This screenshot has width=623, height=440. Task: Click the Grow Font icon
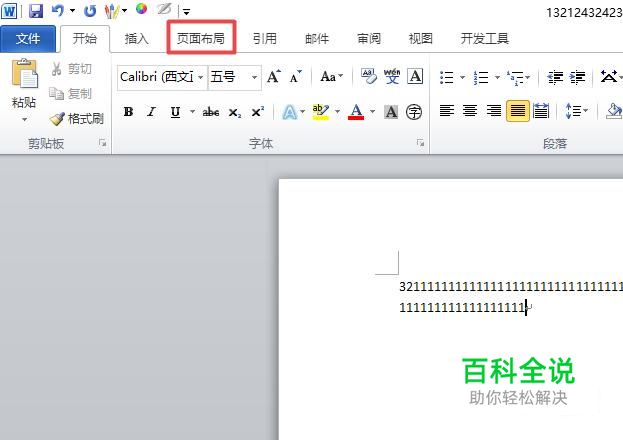pos(273,76)
